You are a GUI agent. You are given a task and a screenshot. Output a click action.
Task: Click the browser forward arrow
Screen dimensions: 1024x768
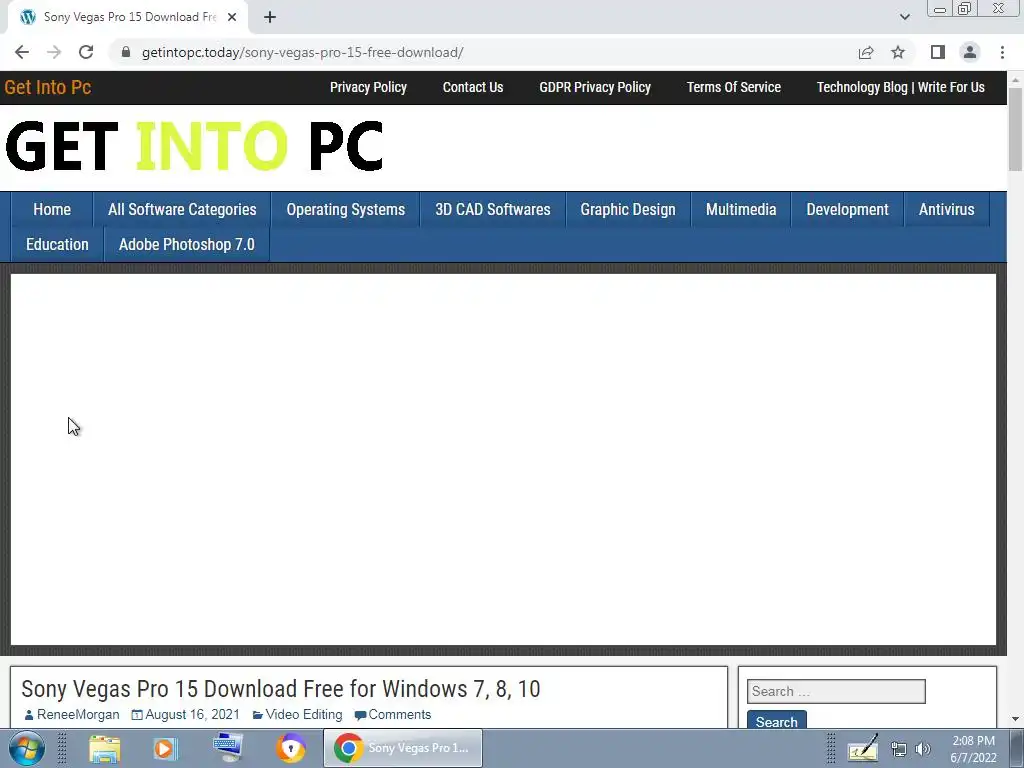pyautogui.click(x=54, y=52)
